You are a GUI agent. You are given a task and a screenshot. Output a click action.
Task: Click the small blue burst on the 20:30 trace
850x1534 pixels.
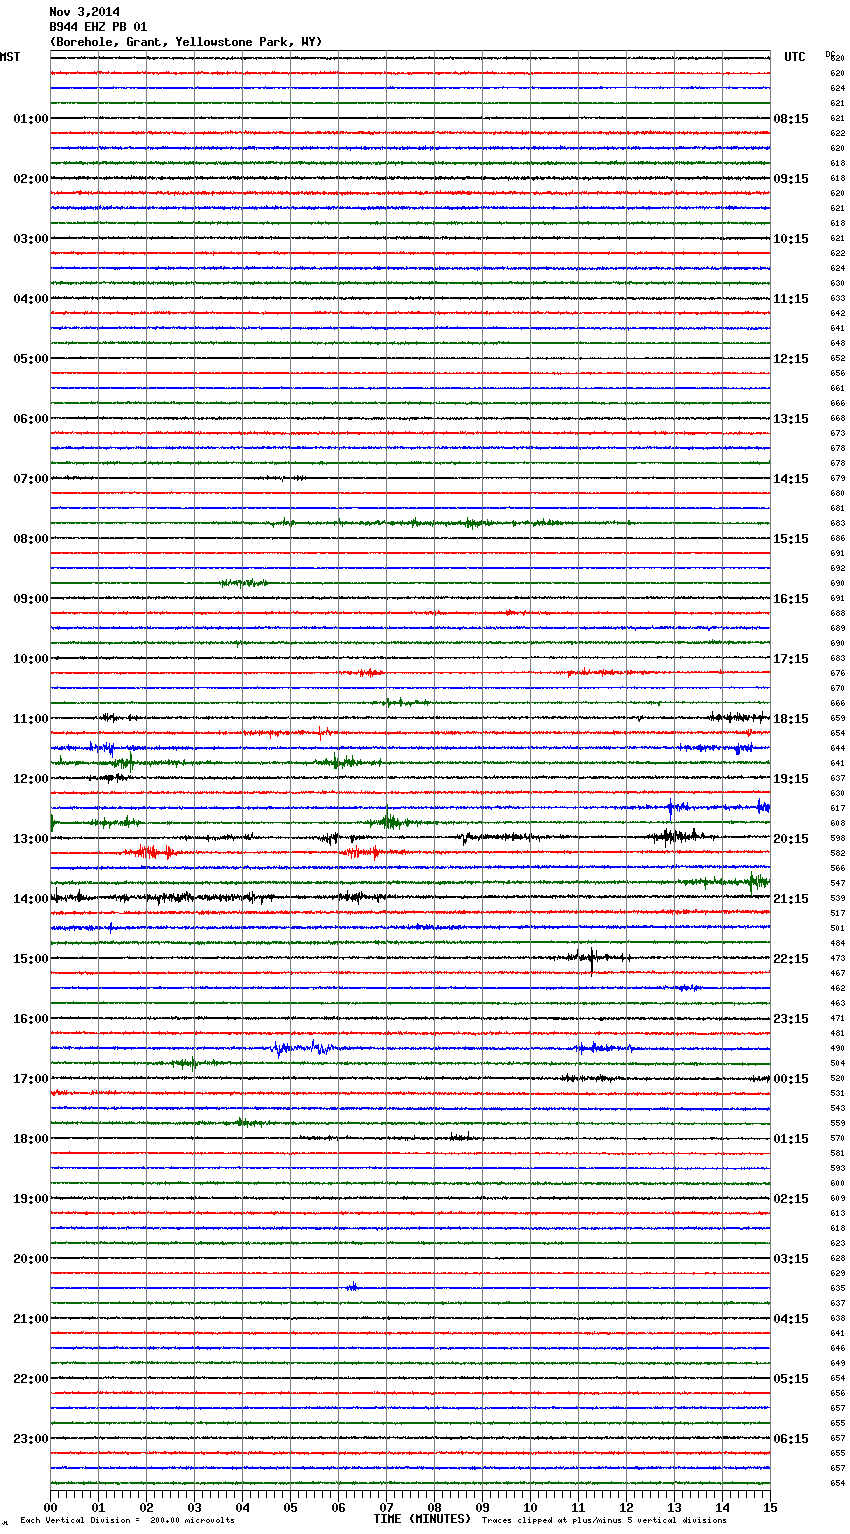[x=352, y=1287]
